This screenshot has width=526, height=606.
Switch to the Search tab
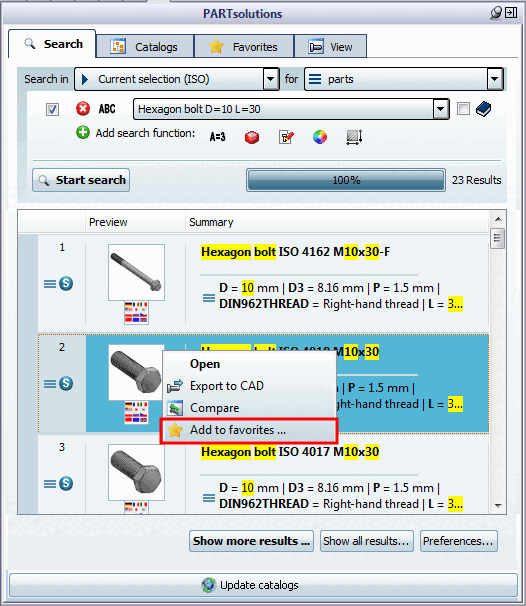click(52, 44)
